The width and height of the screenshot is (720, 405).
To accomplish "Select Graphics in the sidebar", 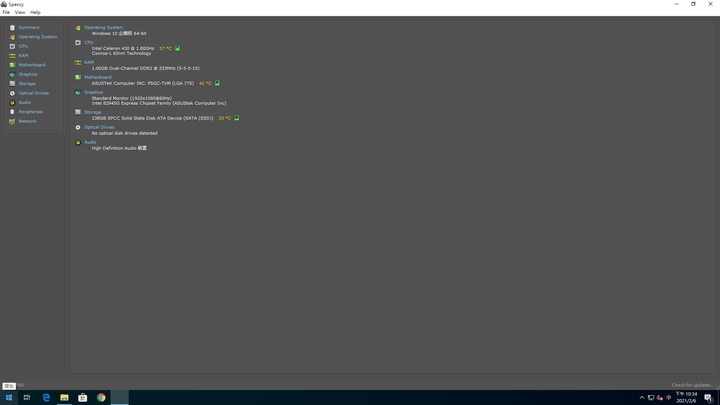I will (28, 74).
